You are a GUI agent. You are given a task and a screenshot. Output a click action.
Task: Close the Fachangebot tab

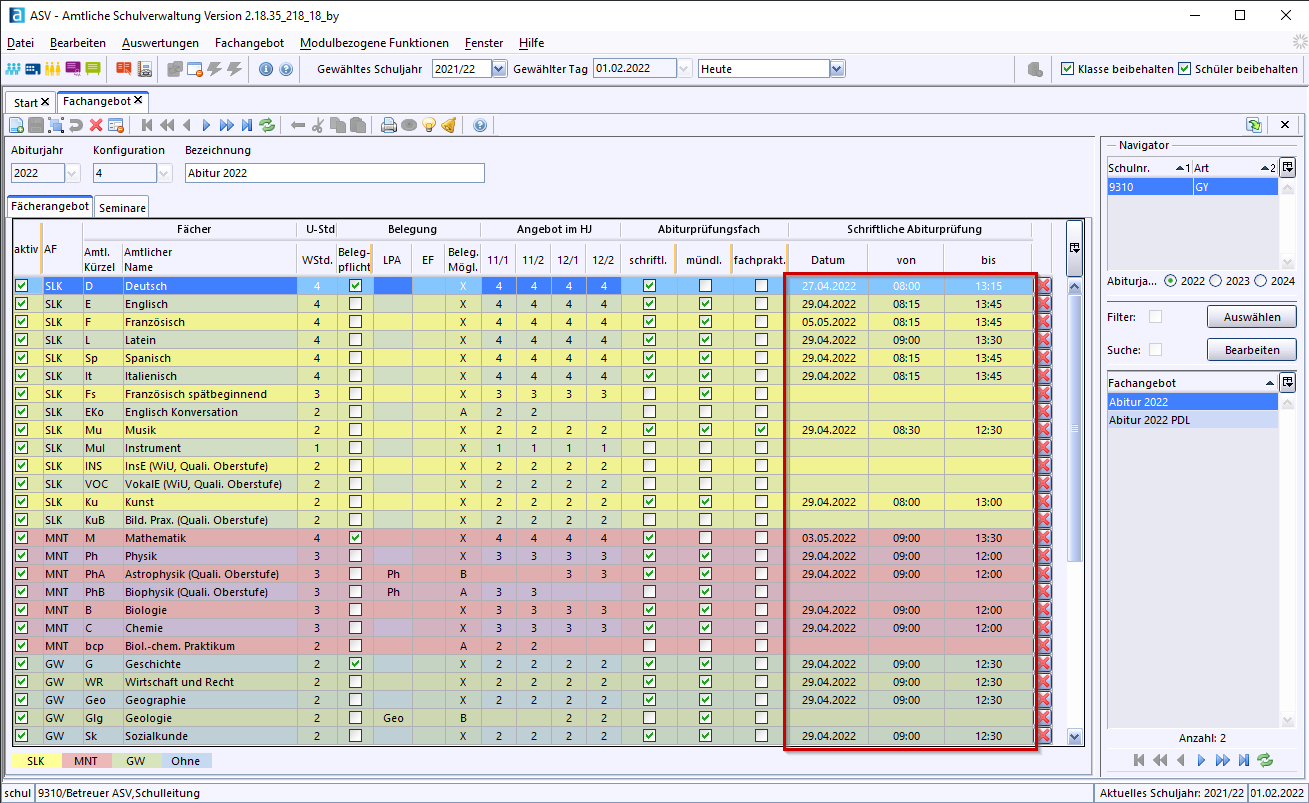click(139, 101)
